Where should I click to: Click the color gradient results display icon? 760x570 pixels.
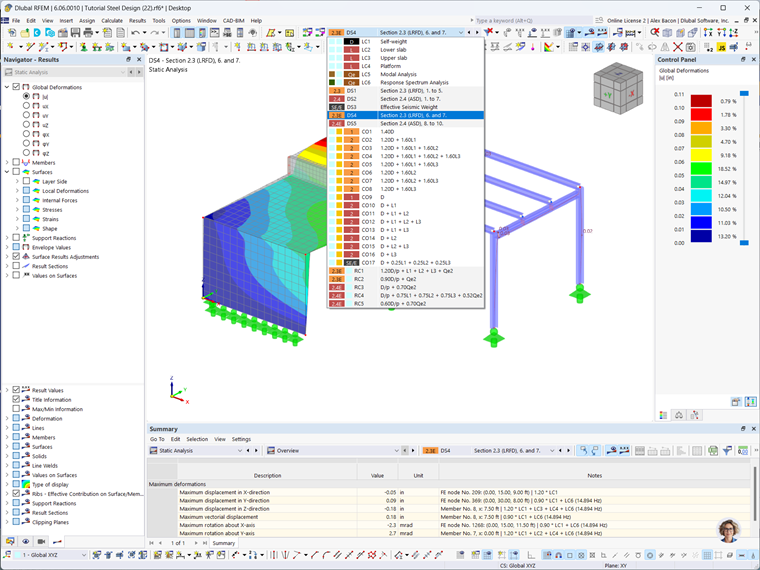click(549, 47)
